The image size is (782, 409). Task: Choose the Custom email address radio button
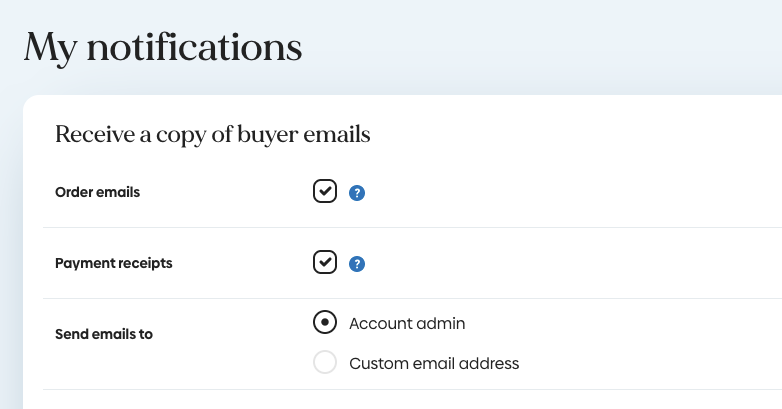pyautogui.click(x=325, y=362)
